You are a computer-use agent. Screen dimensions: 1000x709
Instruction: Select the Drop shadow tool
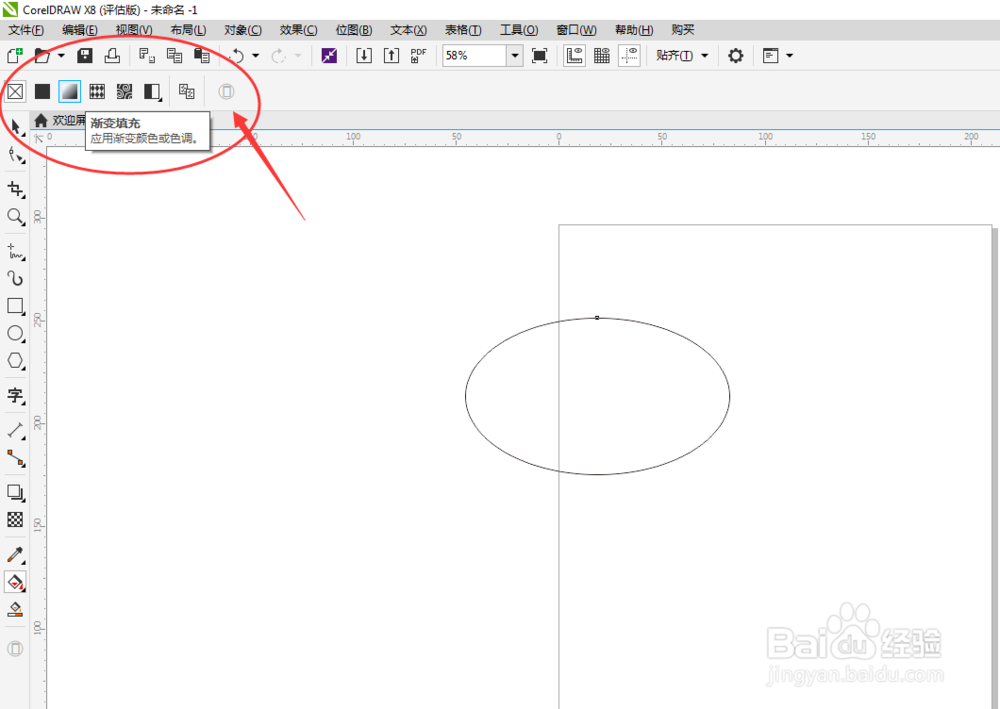pos(16,493)
